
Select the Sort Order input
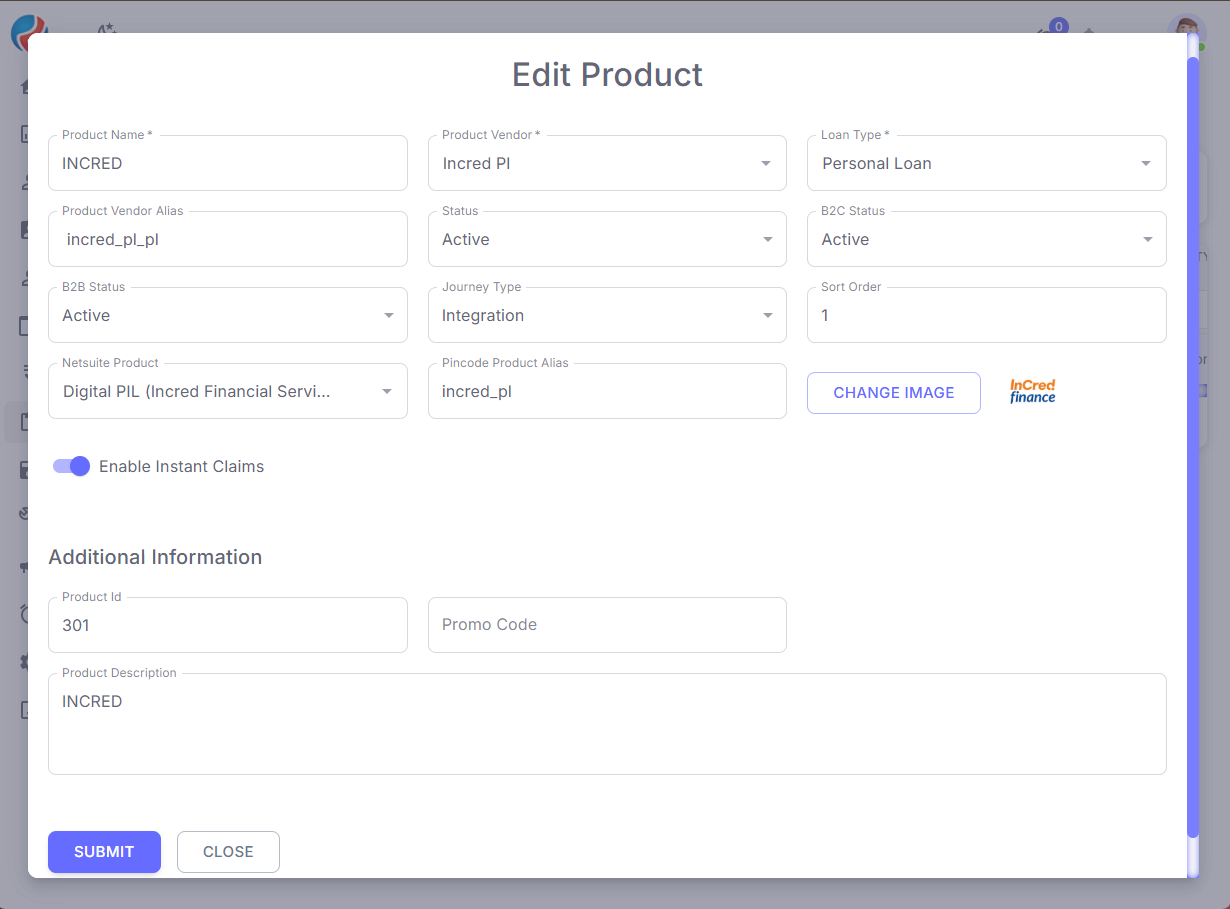coord(986,315)
